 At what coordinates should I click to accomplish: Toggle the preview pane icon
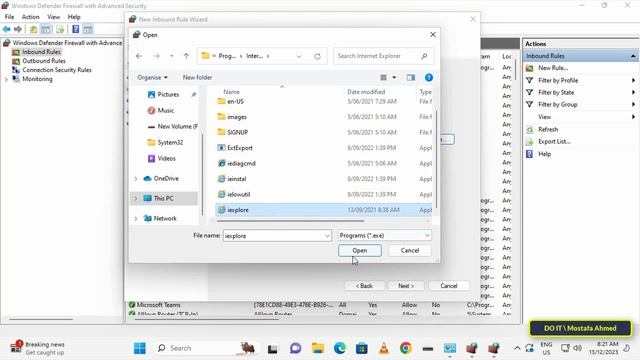coord(411,77)
